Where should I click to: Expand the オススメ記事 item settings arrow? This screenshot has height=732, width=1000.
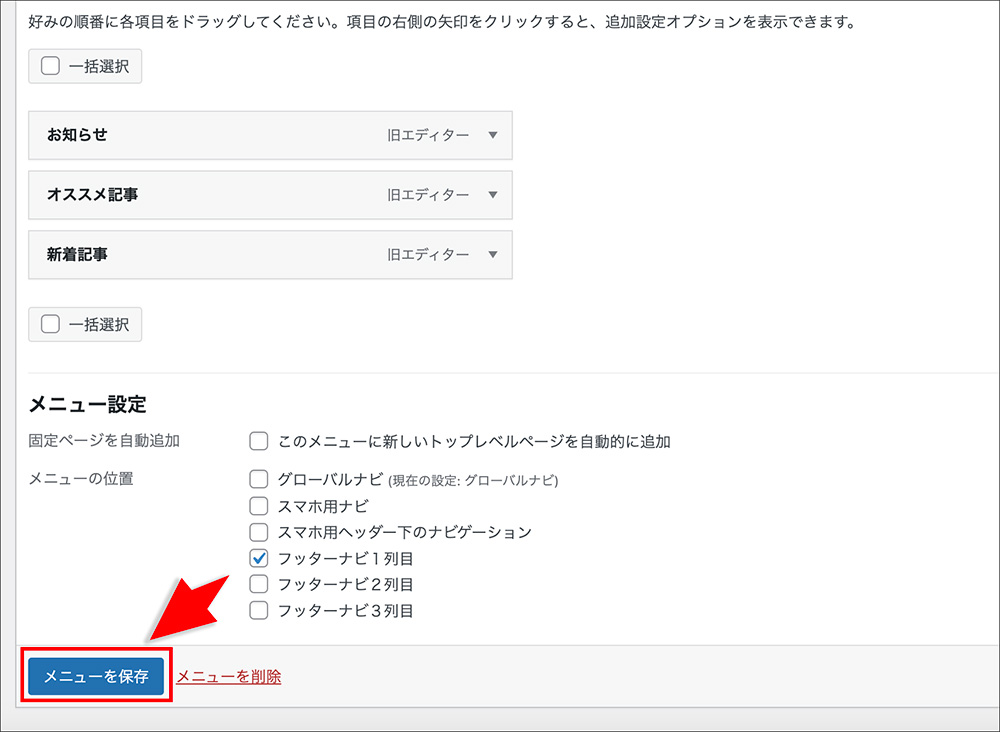pos(492,195)
